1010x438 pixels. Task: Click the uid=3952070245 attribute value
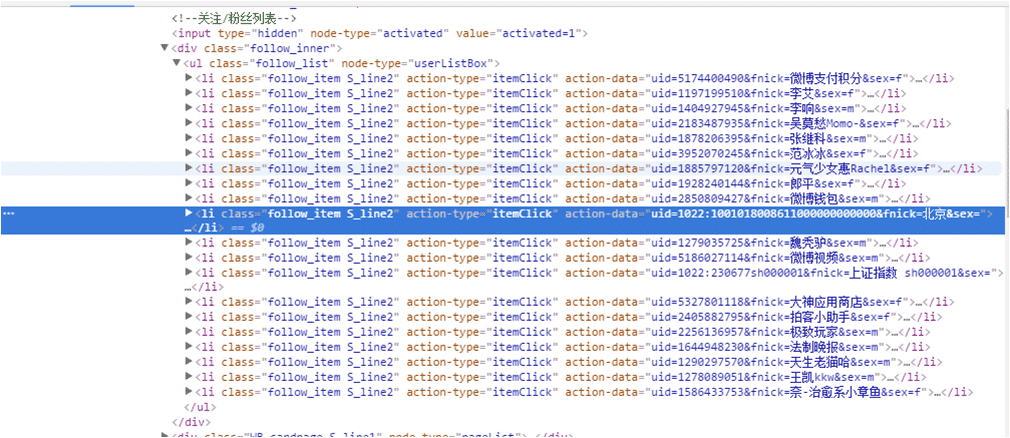(759, 153)
